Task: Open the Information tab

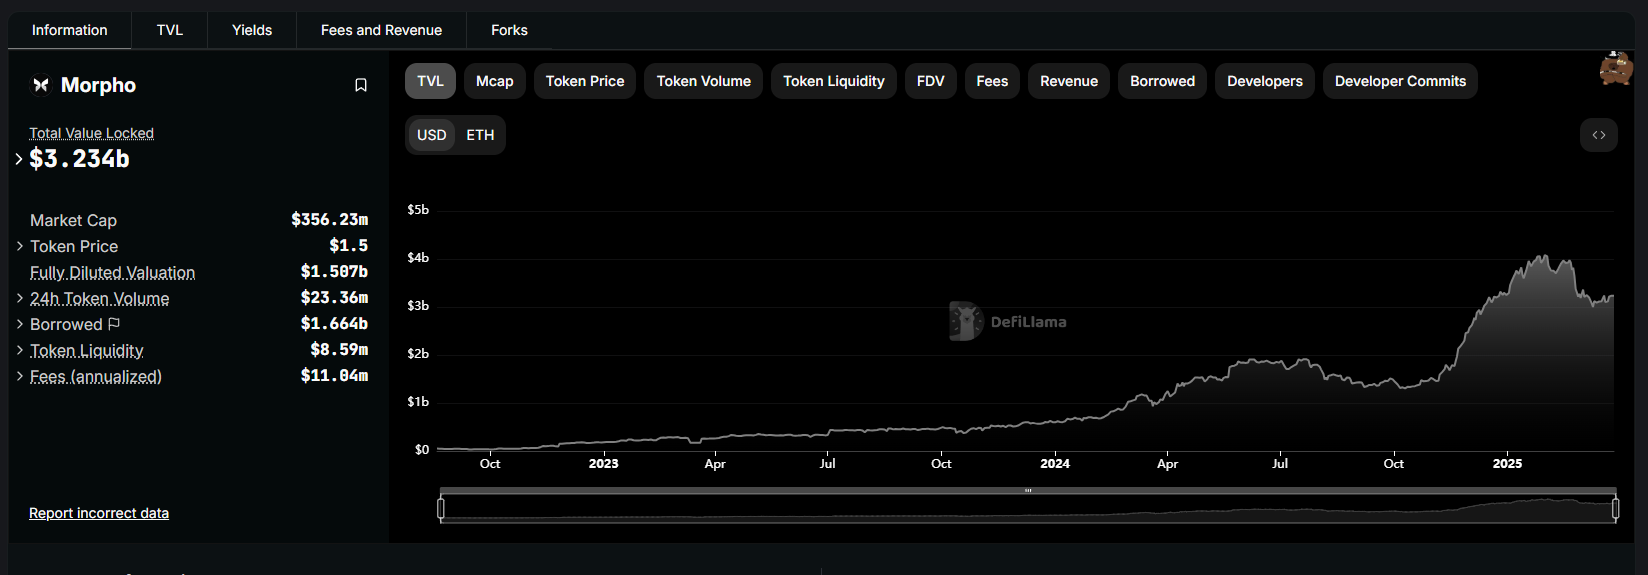Action: [70, 30]
